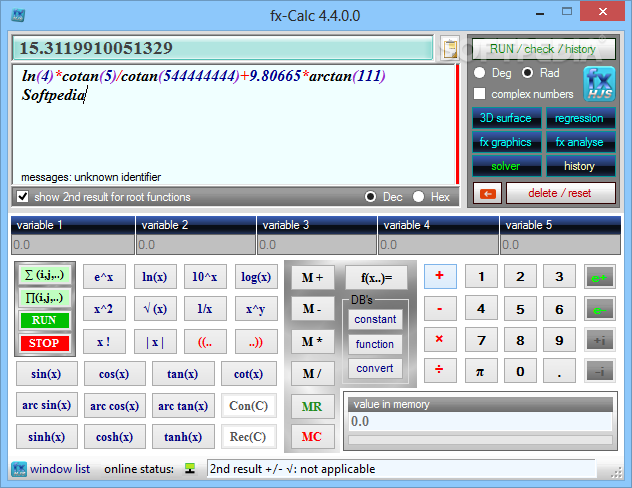Image resolution: width=632 pixels, height=488 pixels.
Task: Click the red STOP button
Action: (x=44, y=343)
